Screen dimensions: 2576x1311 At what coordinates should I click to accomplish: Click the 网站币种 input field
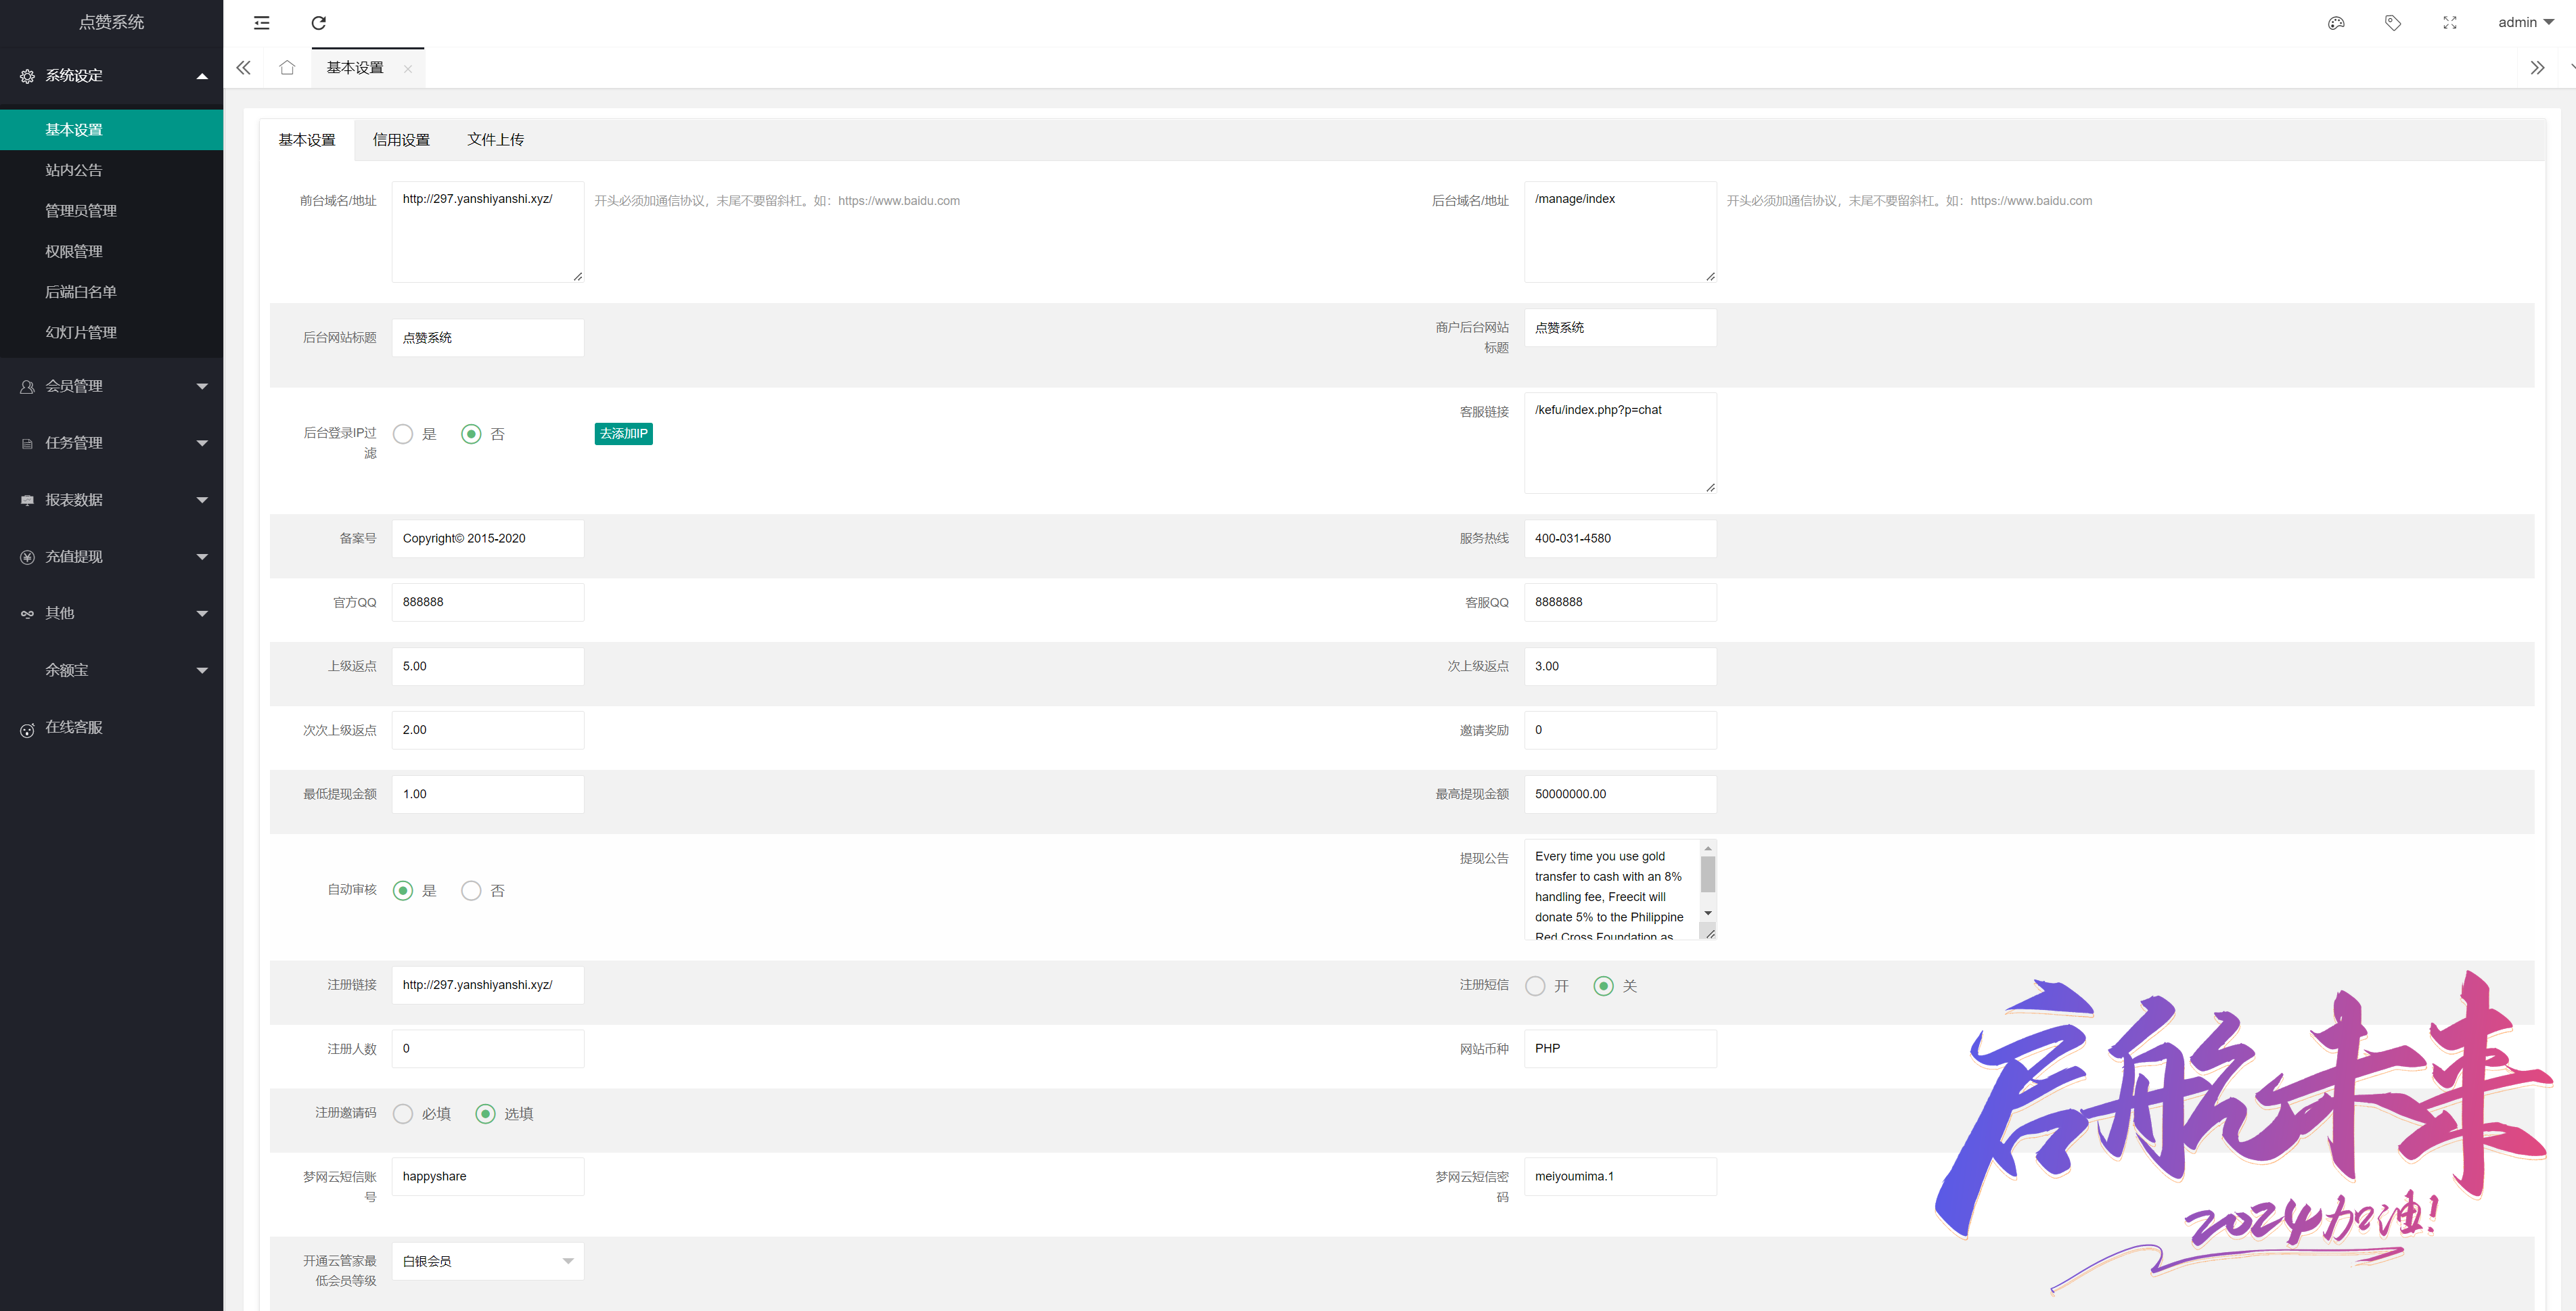[1620, 1049]
